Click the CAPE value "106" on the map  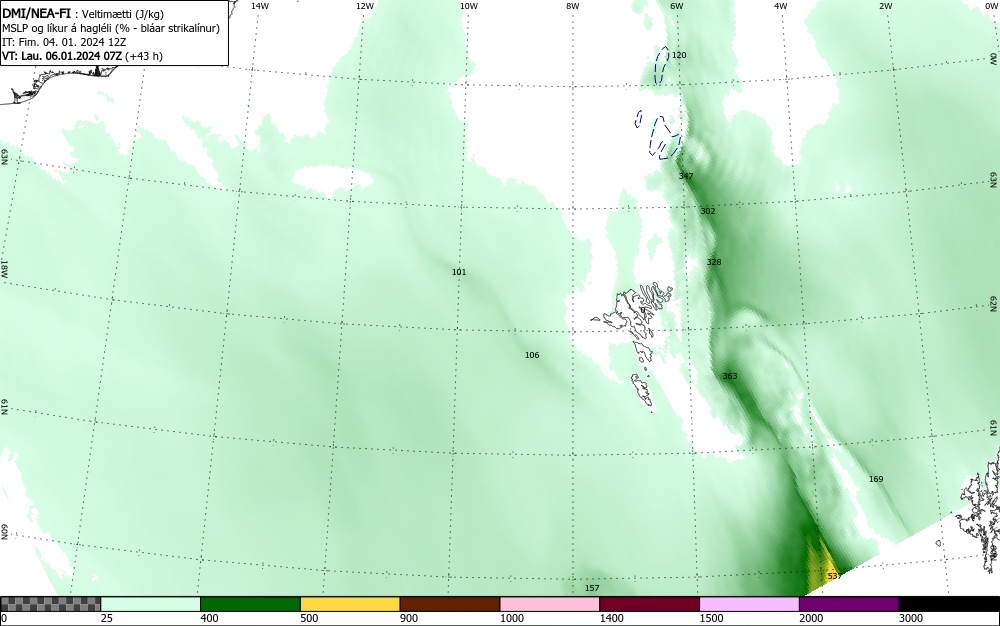tap(532, 355)
